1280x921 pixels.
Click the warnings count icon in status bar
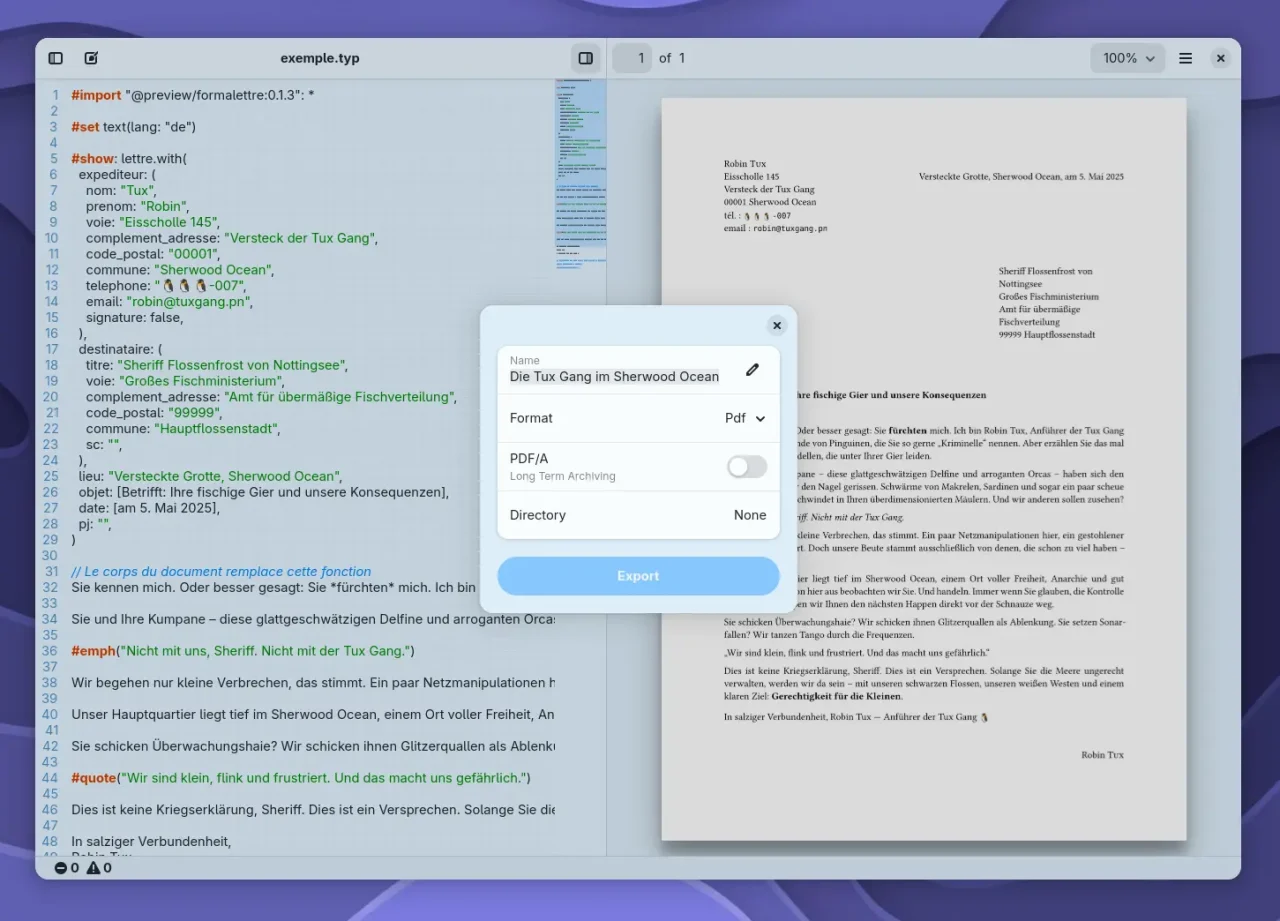[93, 868]
